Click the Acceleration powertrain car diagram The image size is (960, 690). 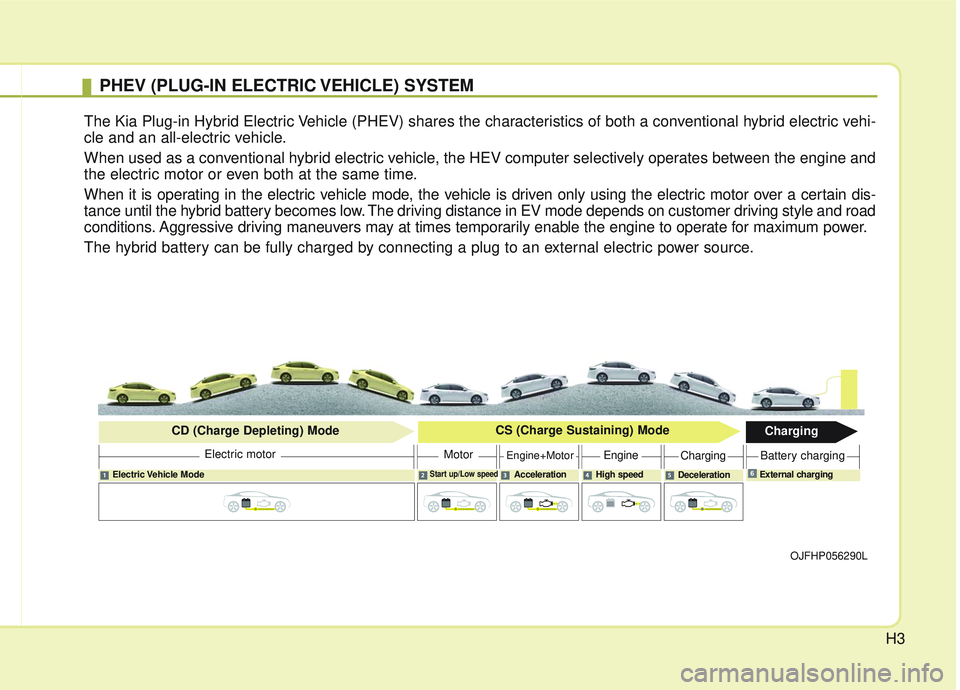(539, 501)
